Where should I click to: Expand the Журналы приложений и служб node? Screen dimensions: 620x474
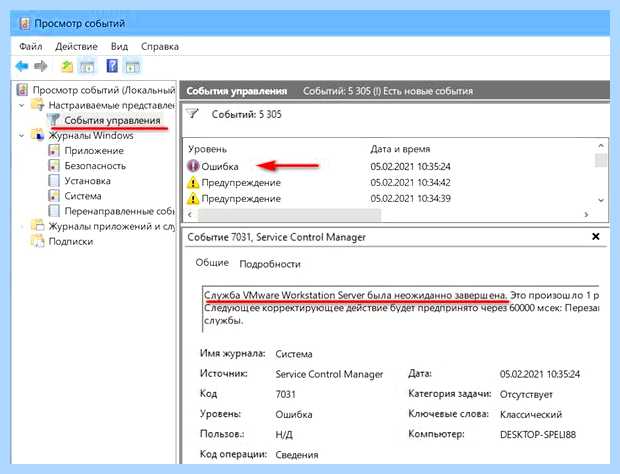(x=22, y=226)
